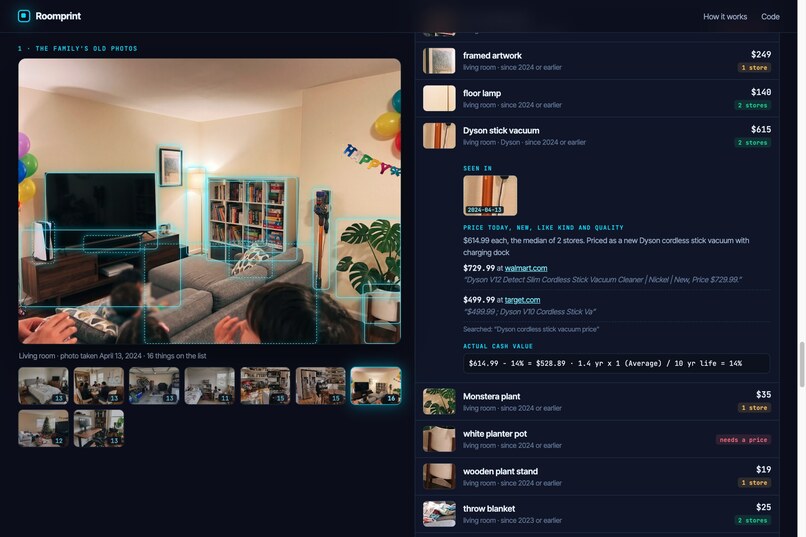Click the floor lamp item image
The width and height of the screenshot is (806, 537).
pyautogui.click(x=439, y=98)
